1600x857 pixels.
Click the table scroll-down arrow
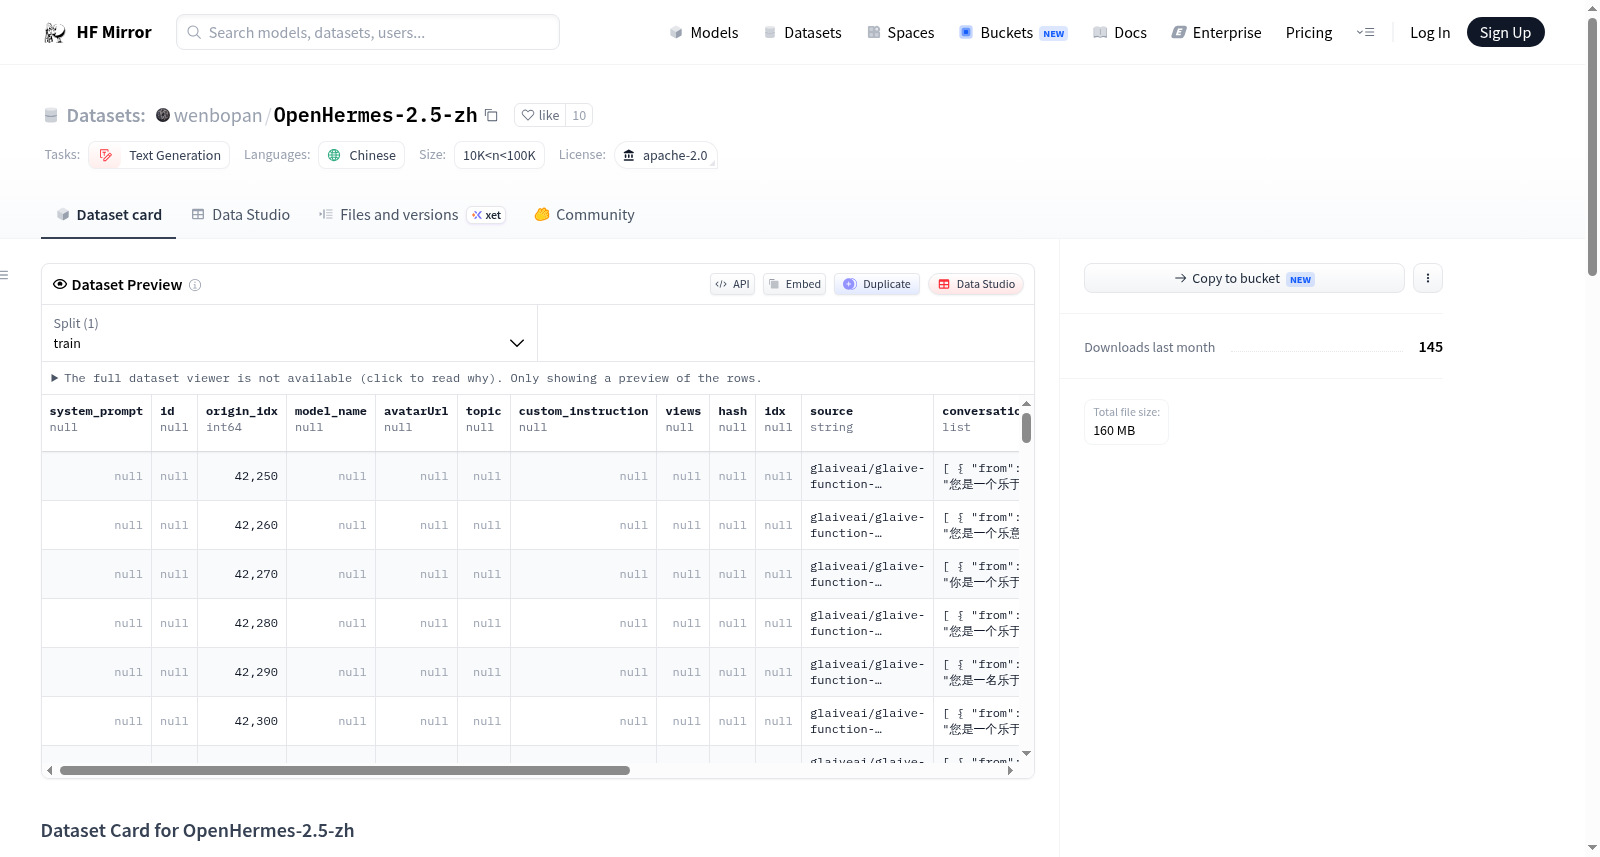1026,753
